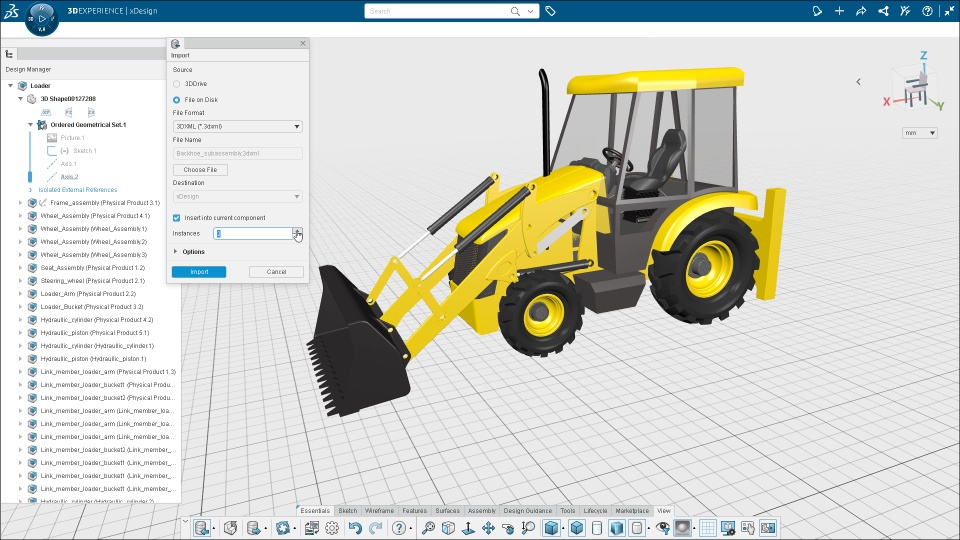Click the collapse arrow near view triad

(858, 81)
